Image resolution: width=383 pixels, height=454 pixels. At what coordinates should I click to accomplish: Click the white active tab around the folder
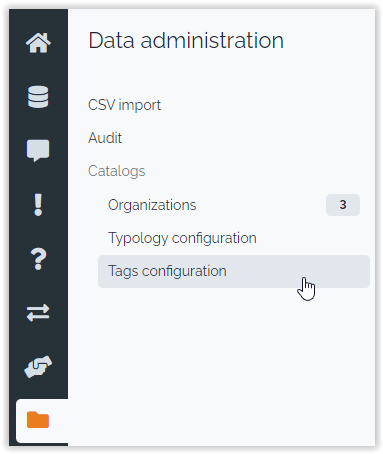[x=42, y=421]
